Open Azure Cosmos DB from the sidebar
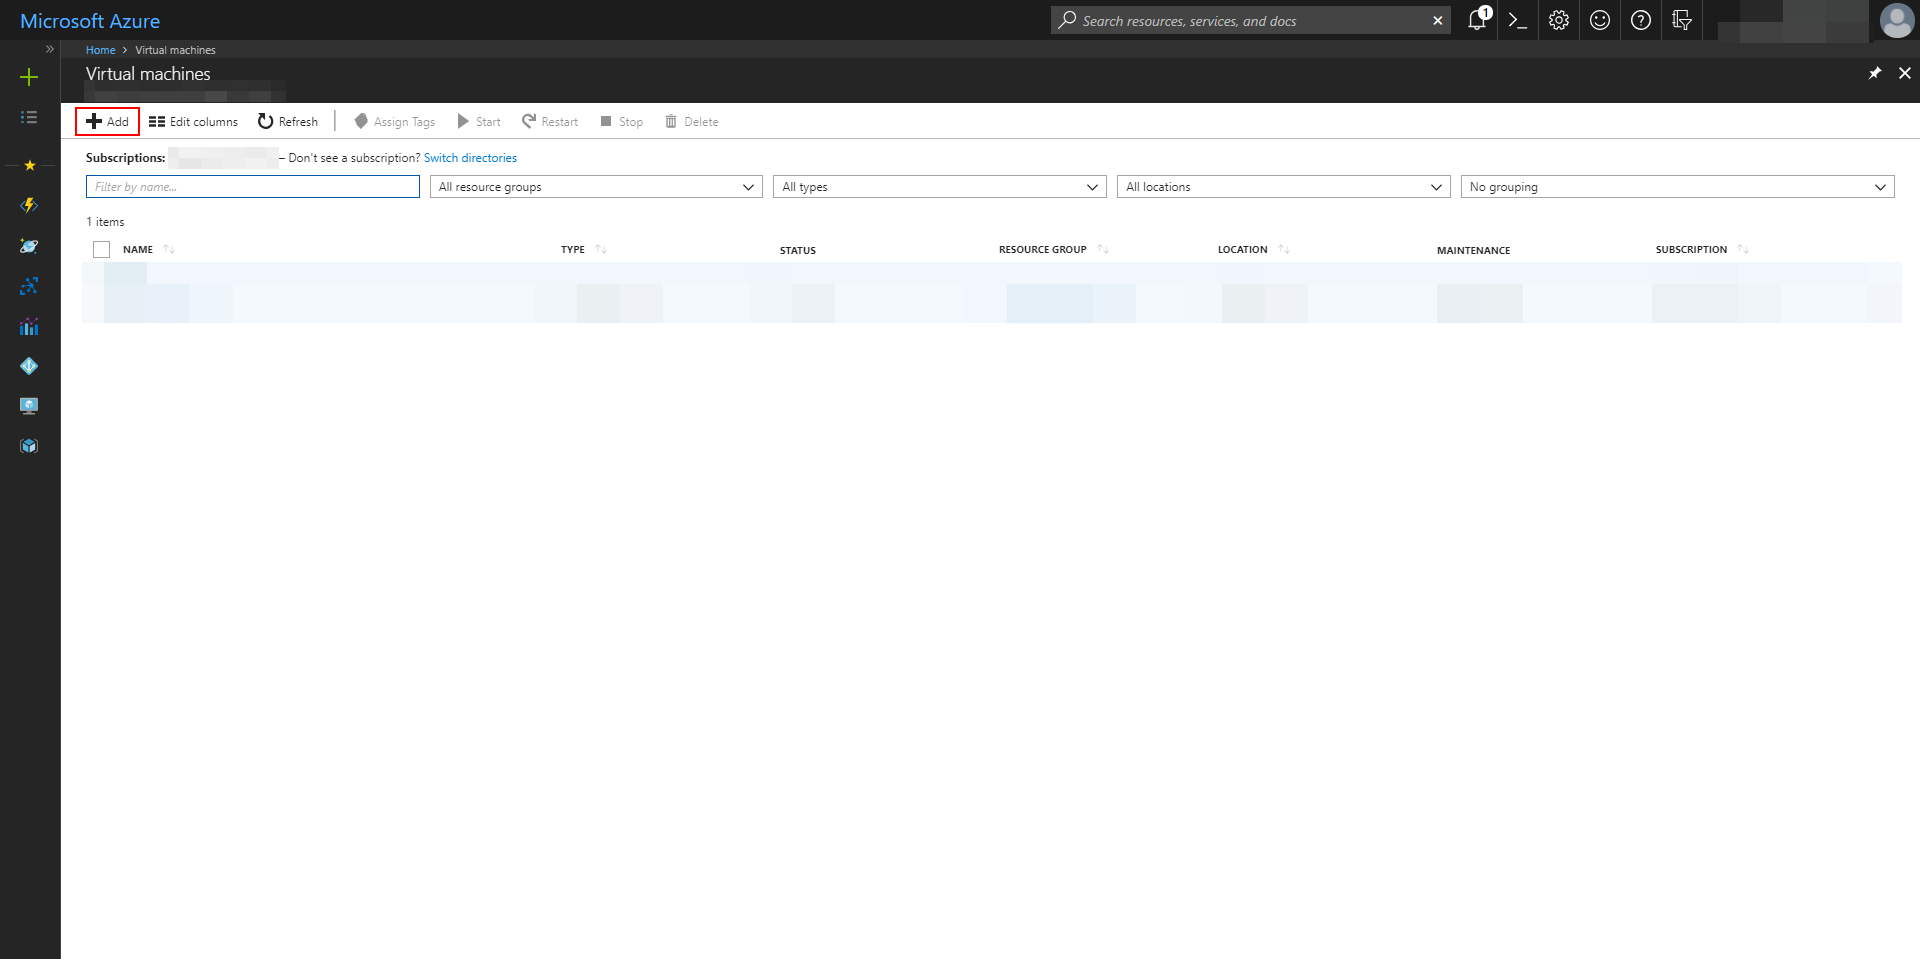Screen dimensions: 1920x959 click(x=29, y=246)
